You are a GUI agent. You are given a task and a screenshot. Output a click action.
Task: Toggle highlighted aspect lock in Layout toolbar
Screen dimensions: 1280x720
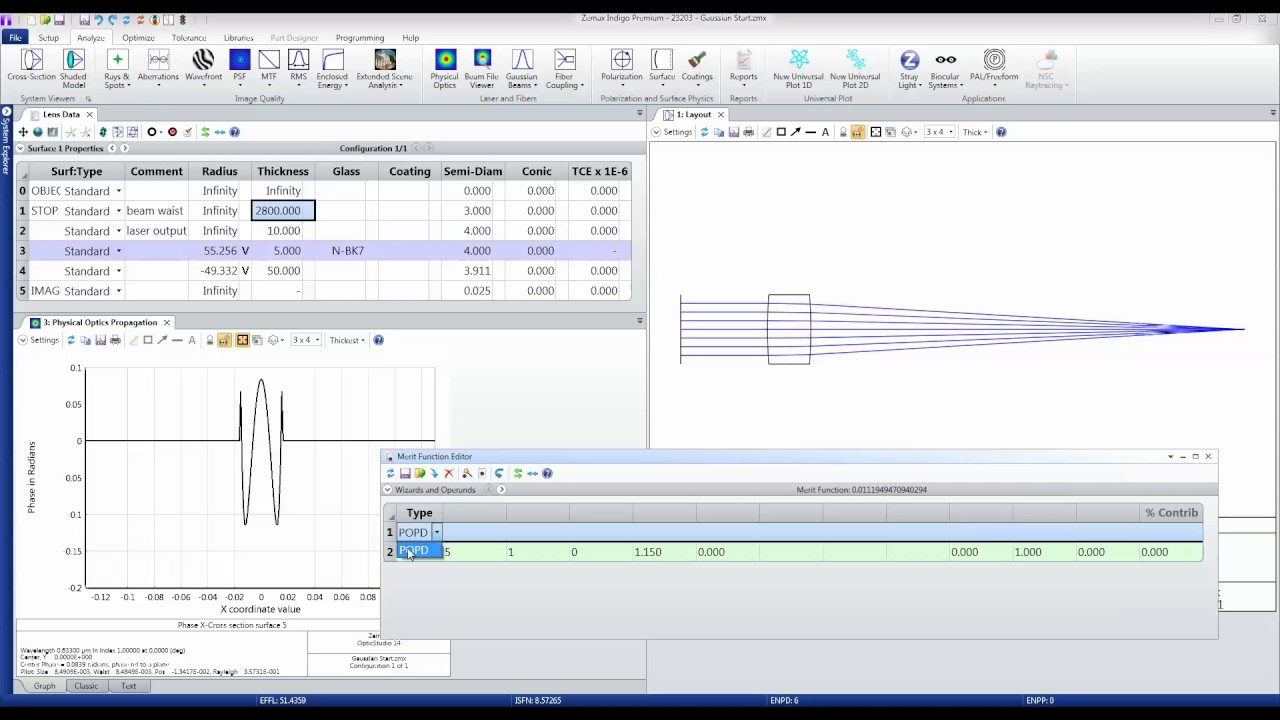point(857,132)
